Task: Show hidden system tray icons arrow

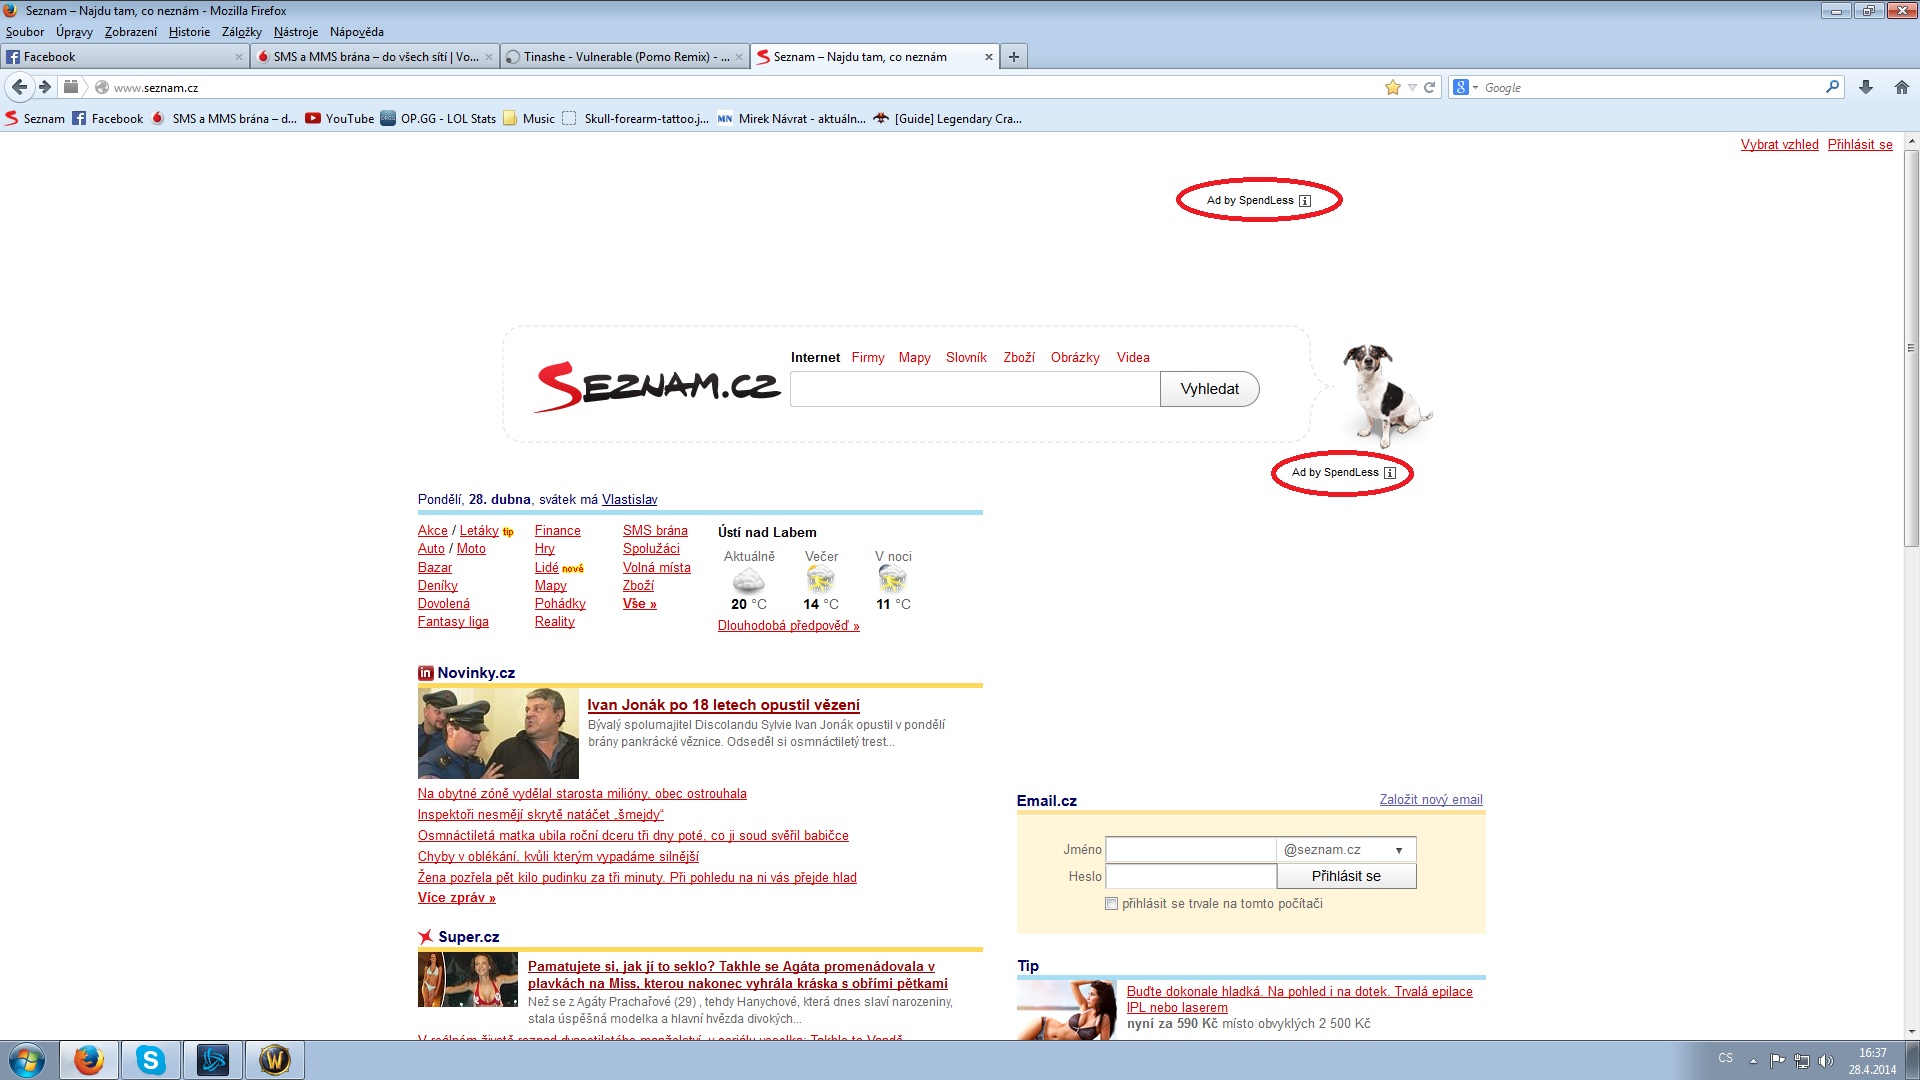Action: pos(1753,1060)
